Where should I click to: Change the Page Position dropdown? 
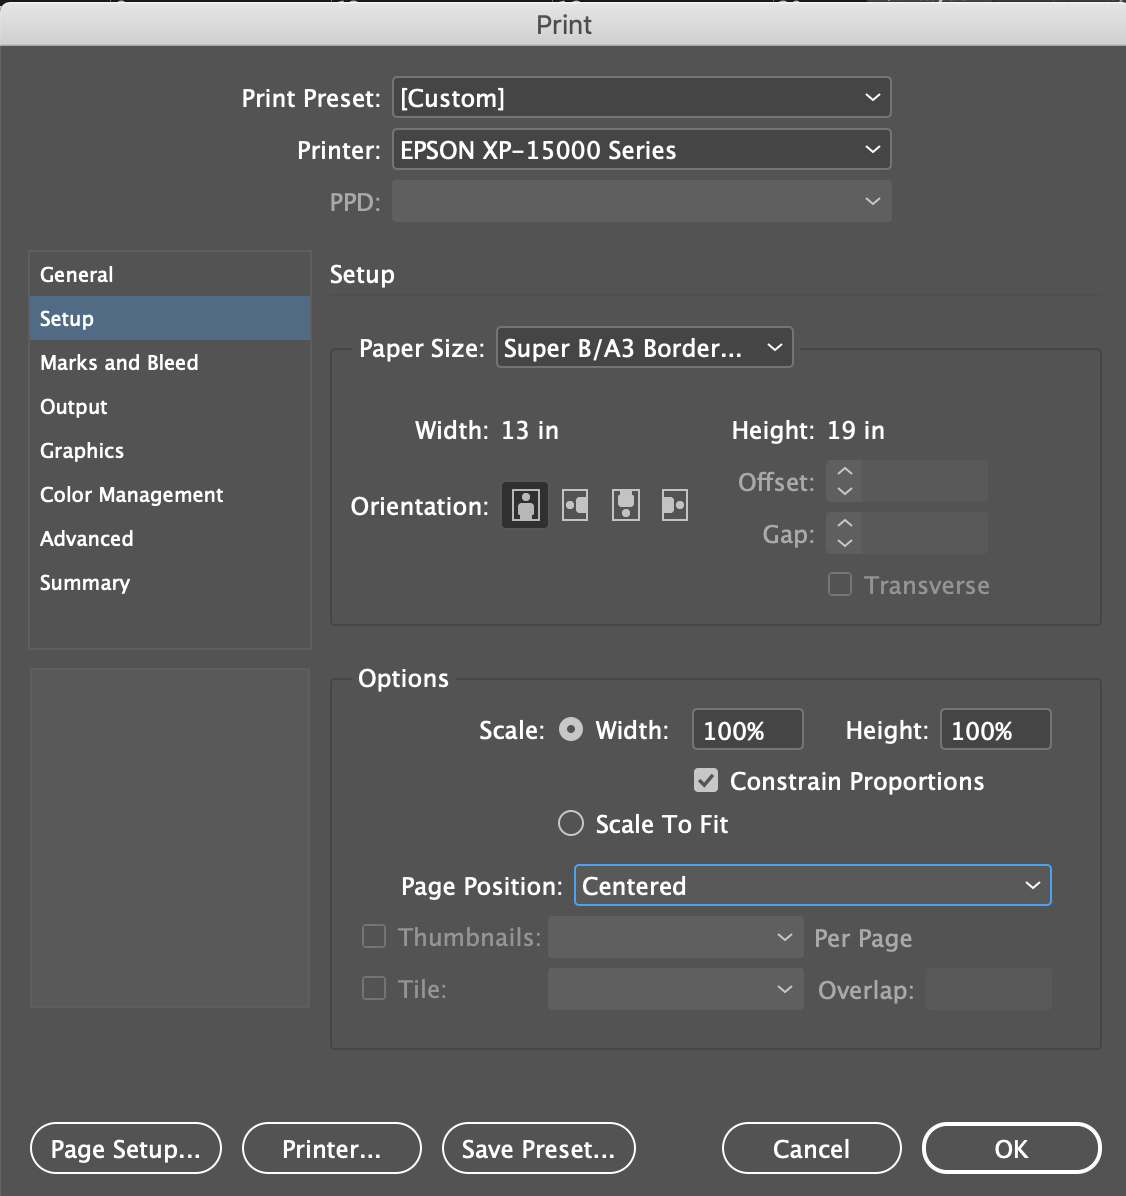[812, 885]
